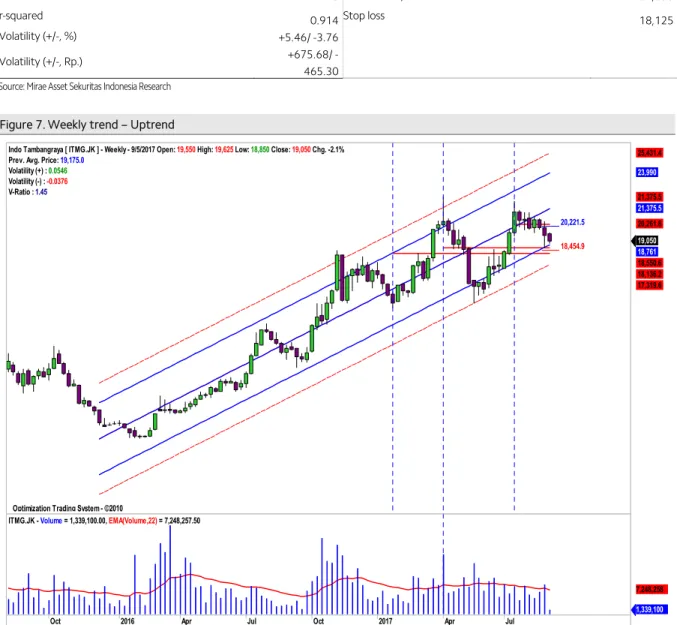Image resolution: width=677 pixels, height=625 pixels.
Task: Click the blue 21,375.5 price axis tag
Action: [x=649, y=208]
